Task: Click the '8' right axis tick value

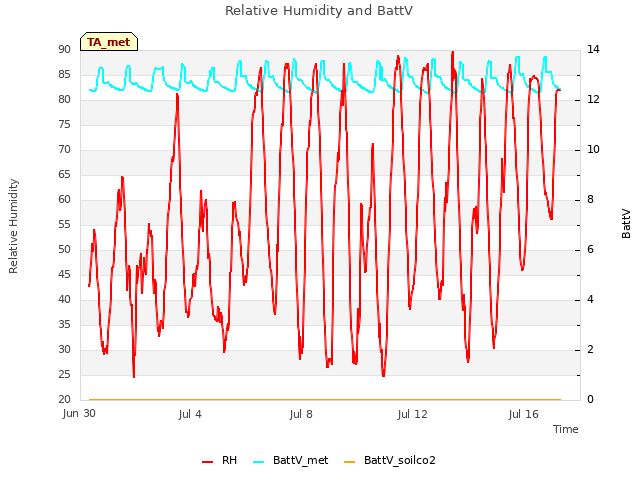Action: click(591, 200)
